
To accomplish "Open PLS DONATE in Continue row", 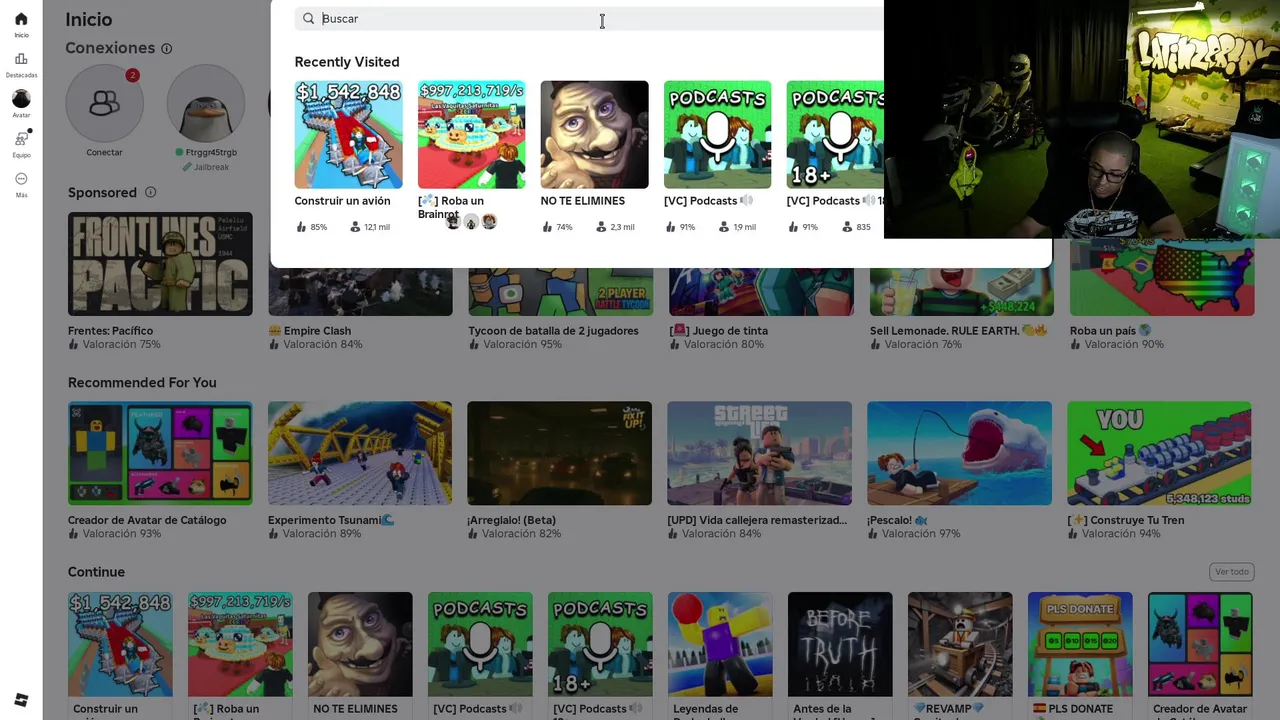I will [x=1080, y=644].
